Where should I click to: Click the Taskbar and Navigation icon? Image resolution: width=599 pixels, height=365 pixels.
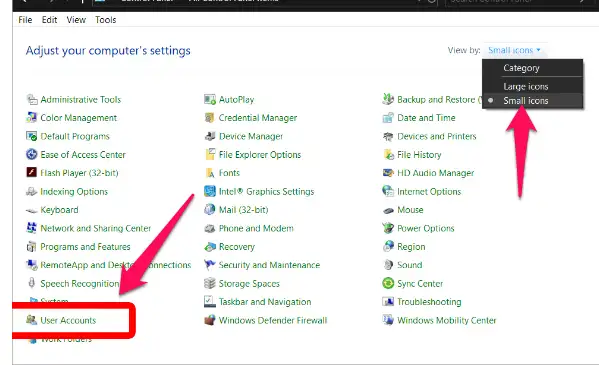(x=210, y=302)
